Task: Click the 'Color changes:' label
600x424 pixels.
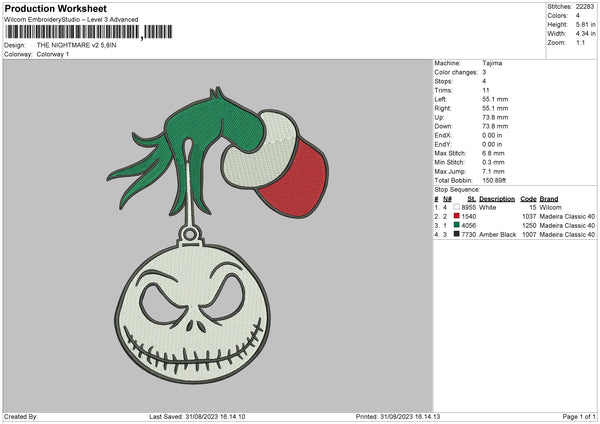Action: tap(456, 72)
